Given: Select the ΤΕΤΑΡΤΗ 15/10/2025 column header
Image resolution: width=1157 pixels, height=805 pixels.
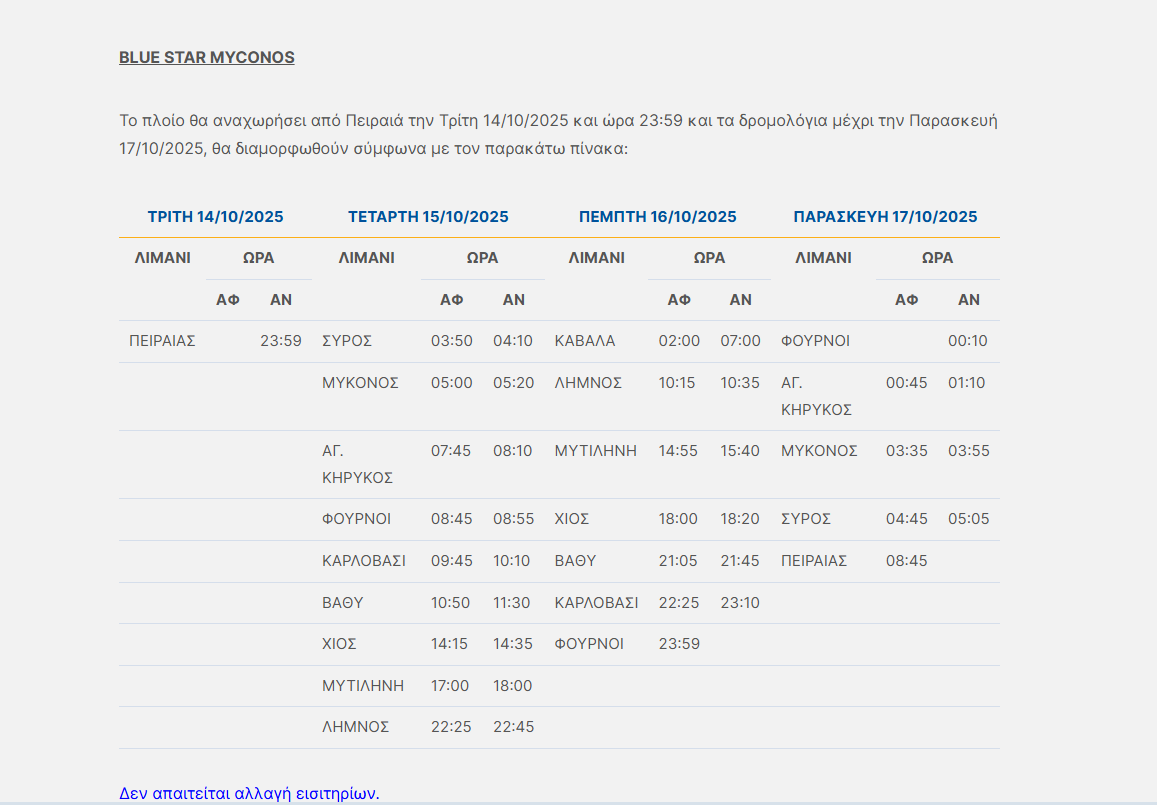Looking at the screenshot, I should tap(428, 217).
